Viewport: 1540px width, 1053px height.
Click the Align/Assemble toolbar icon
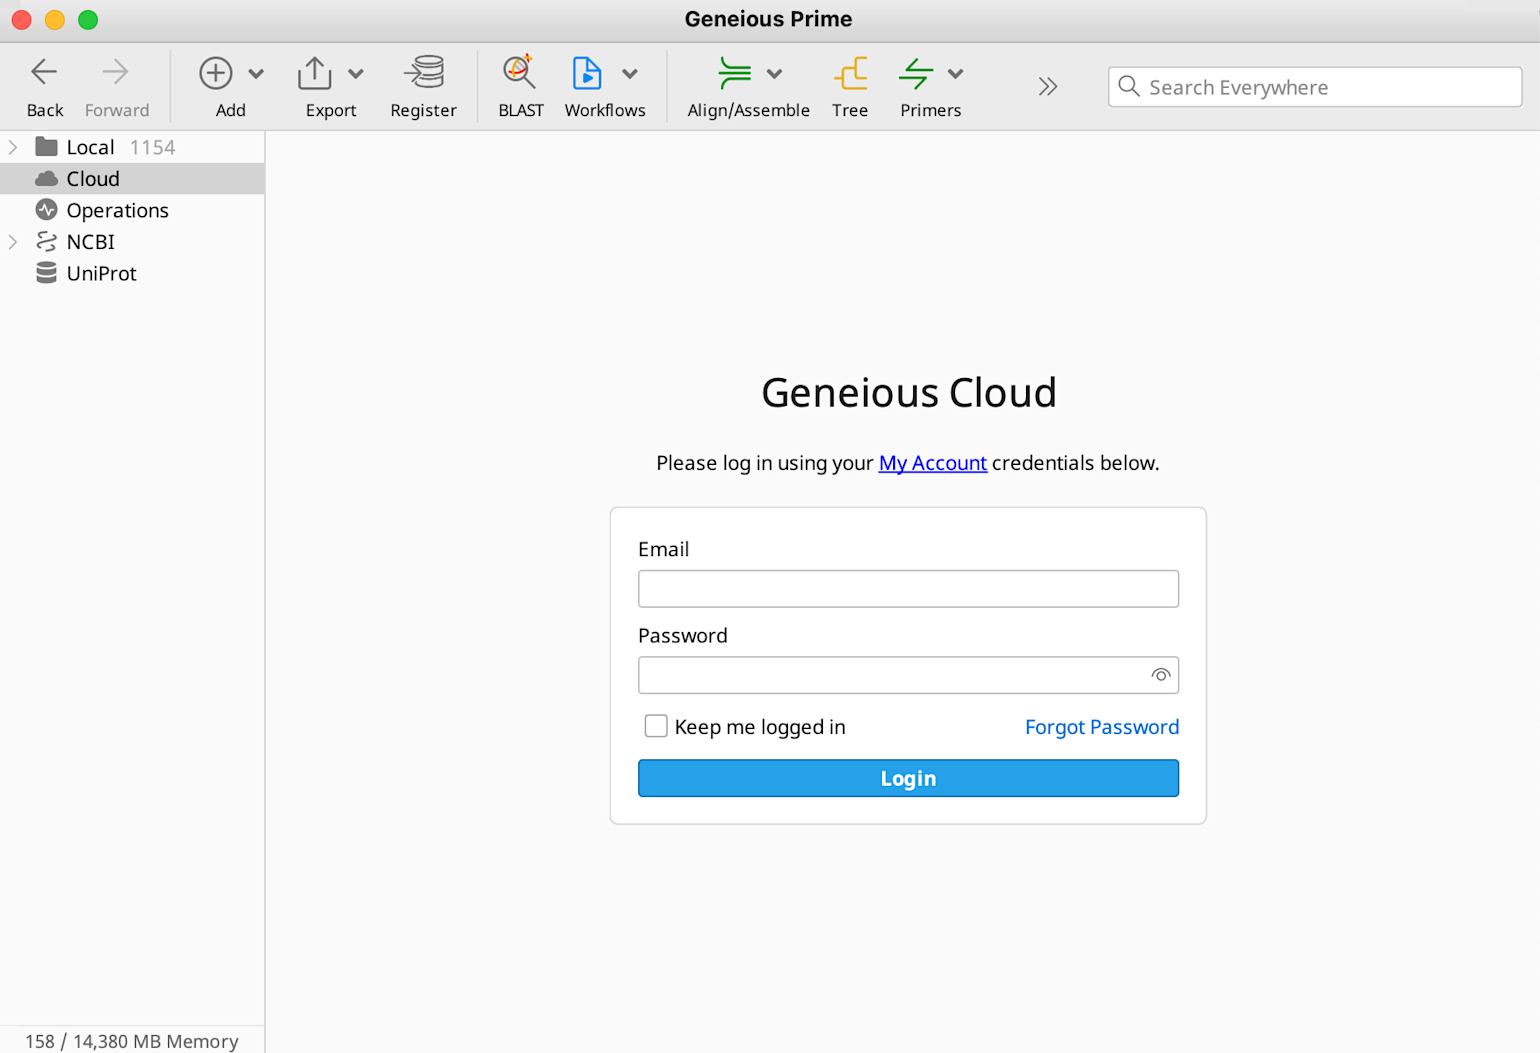point(734,73)
